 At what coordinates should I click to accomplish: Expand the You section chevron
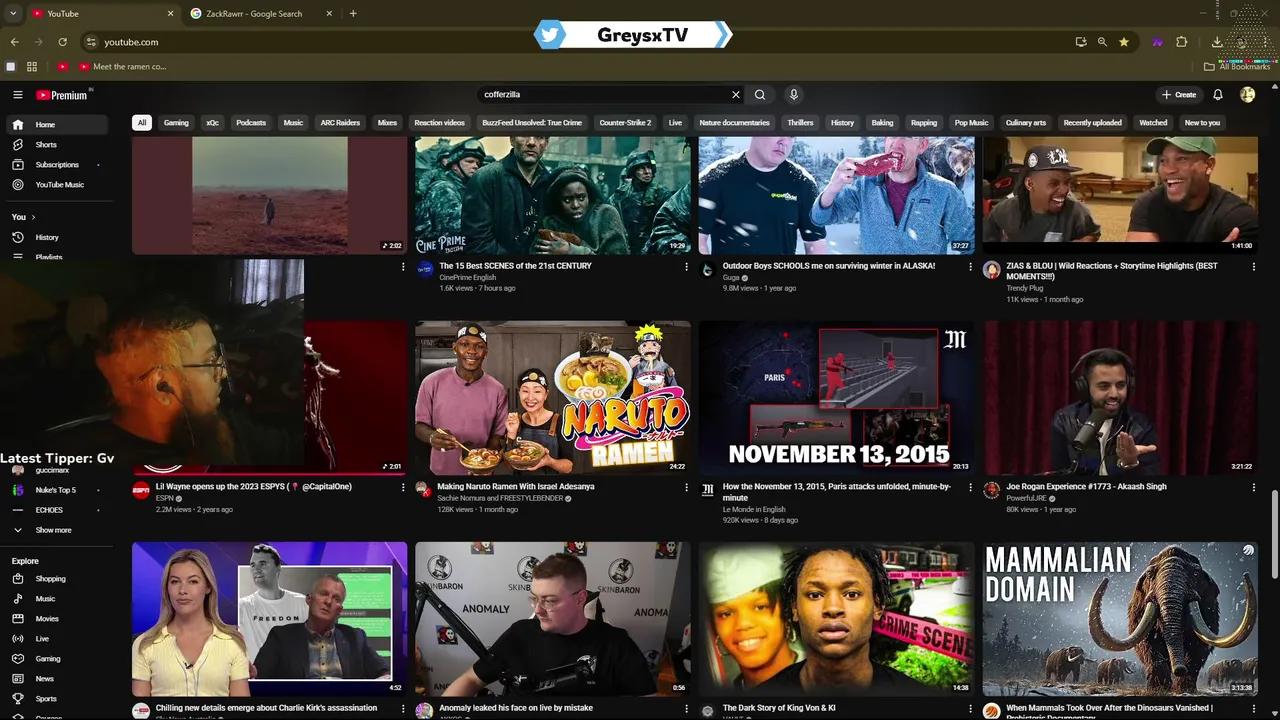tap(33, 217)
